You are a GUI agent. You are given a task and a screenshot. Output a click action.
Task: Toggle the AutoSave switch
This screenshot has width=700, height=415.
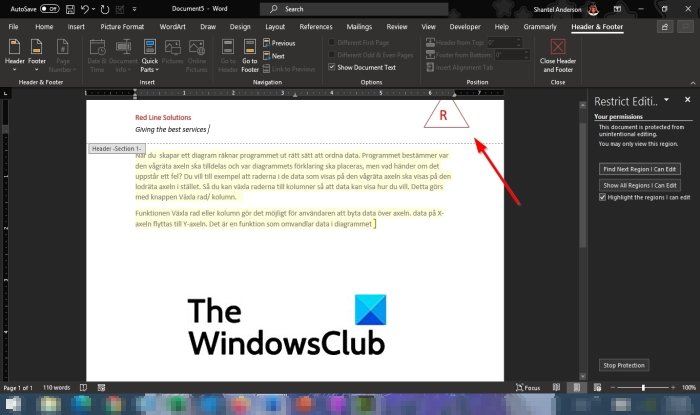50,9
